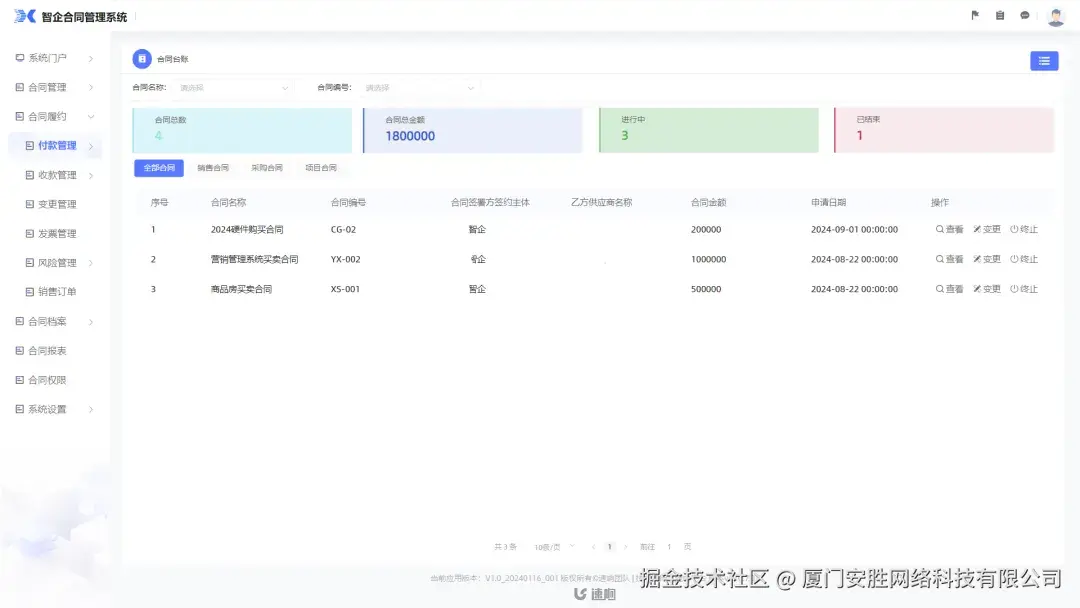Open the 合同编号 dropdown
This screenshot has width=1080, height=608.
419,87
